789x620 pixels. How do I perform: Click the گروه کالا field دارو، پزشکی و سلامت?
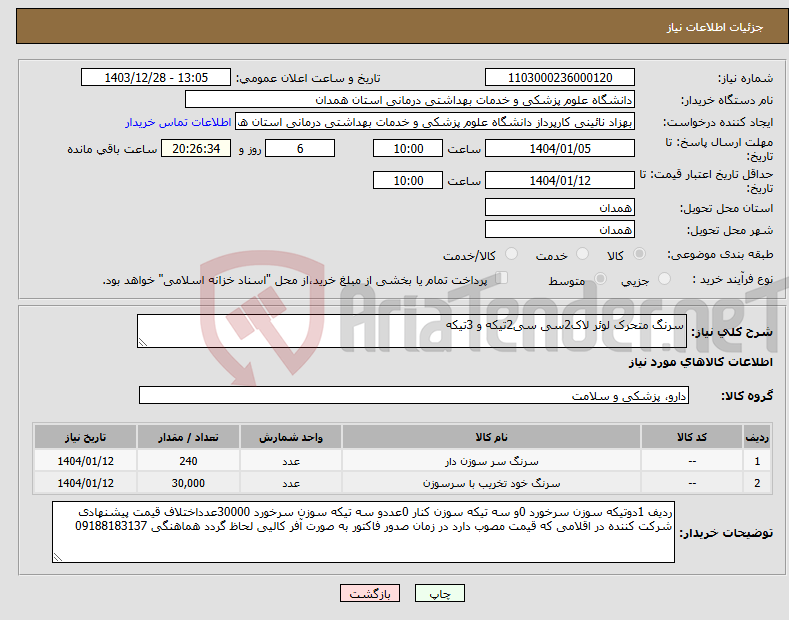[x=414, y=396]
